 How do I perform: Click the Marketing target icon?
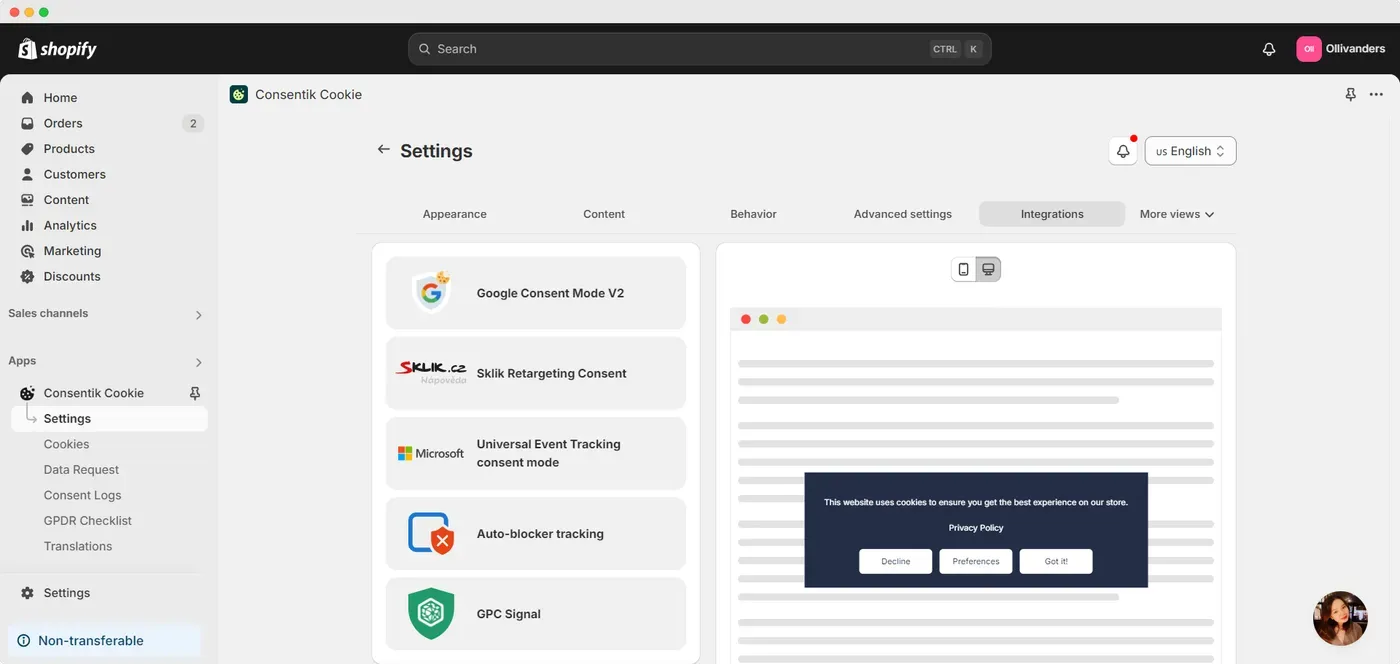coord(28,251)
